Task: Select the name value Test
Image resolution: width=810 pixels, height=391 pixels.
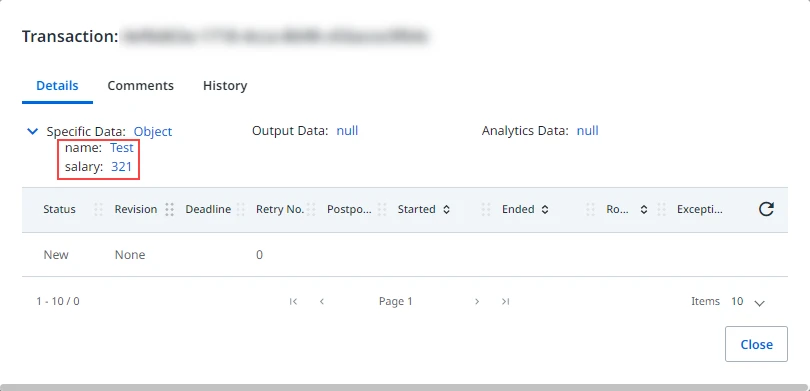Action: [x=122, y=148]
